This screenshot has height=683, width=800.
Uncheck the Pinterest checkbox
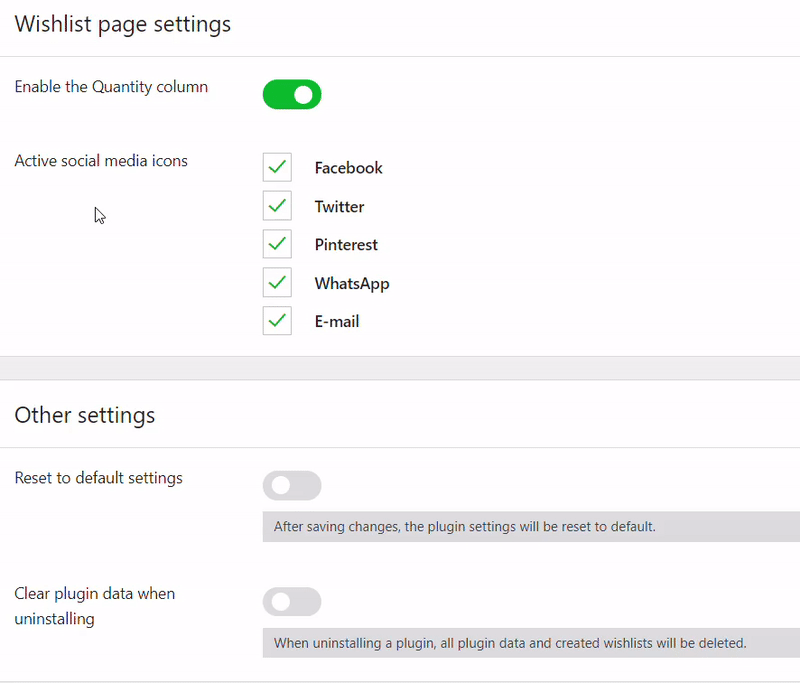[x=277, y=244]
